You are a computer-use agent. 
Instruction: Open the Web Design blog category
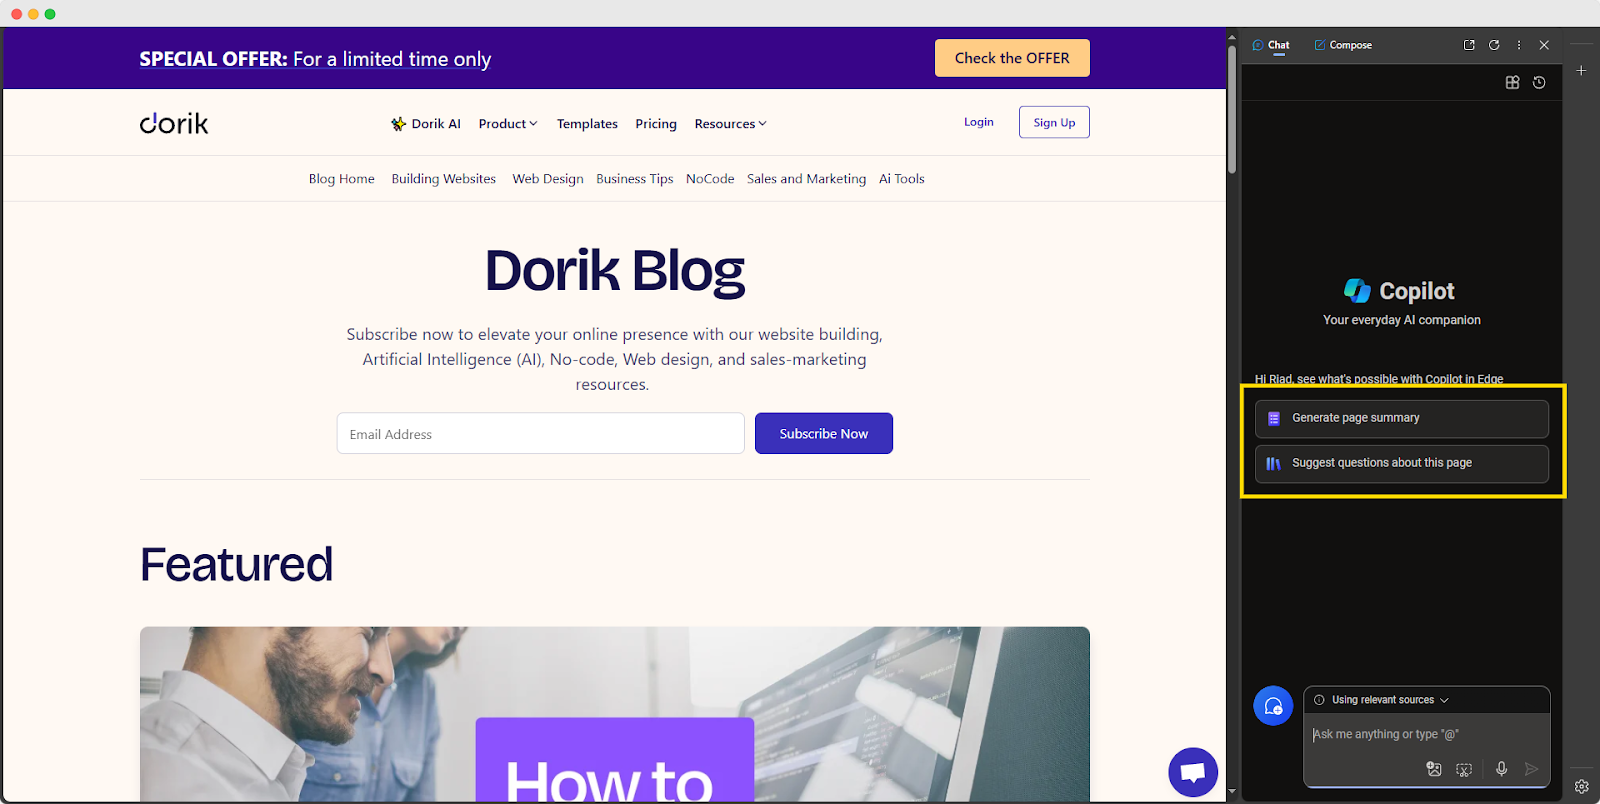548,179
